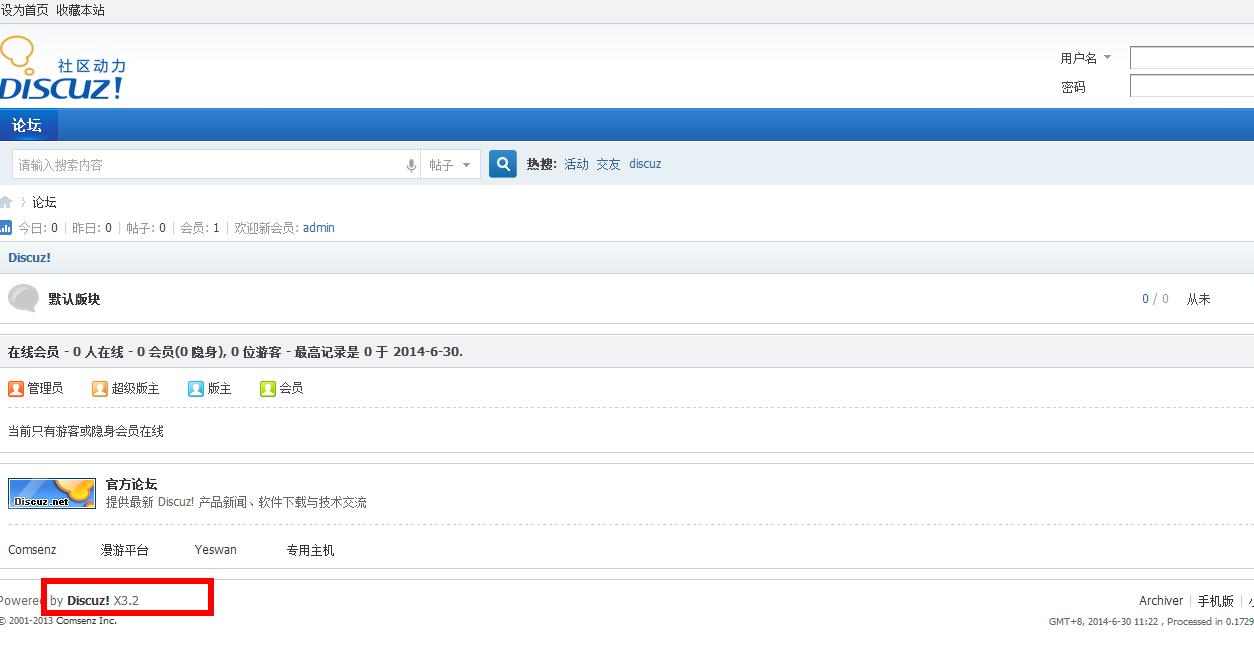Viewport: 1254px width, 664px height.
Task: Expand the 帖子 search type dropdown
Action: (450, 165)
